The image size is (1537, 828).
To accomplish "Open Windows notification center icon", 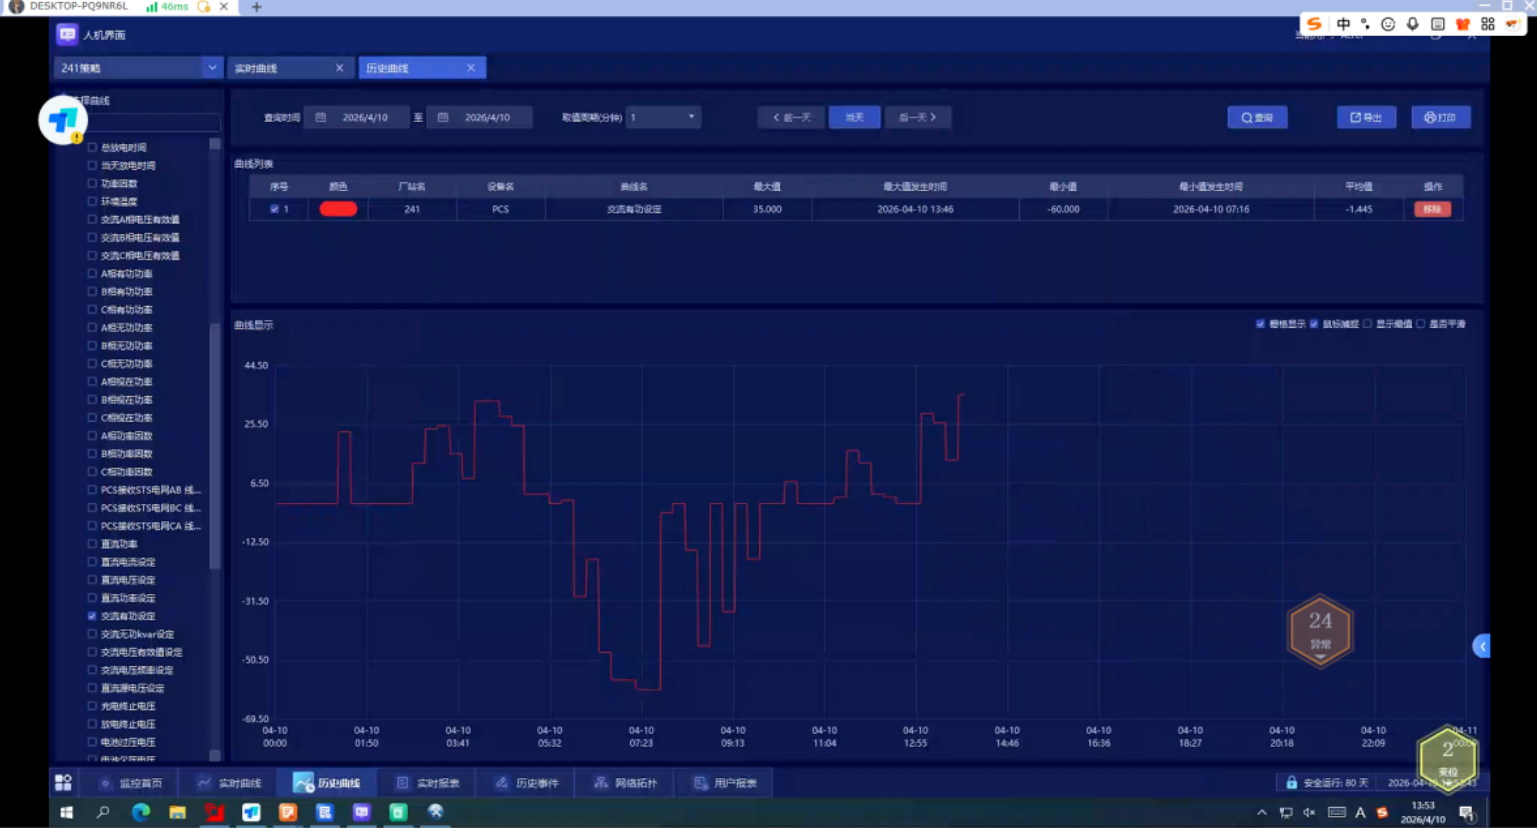I will [1466, 812].
